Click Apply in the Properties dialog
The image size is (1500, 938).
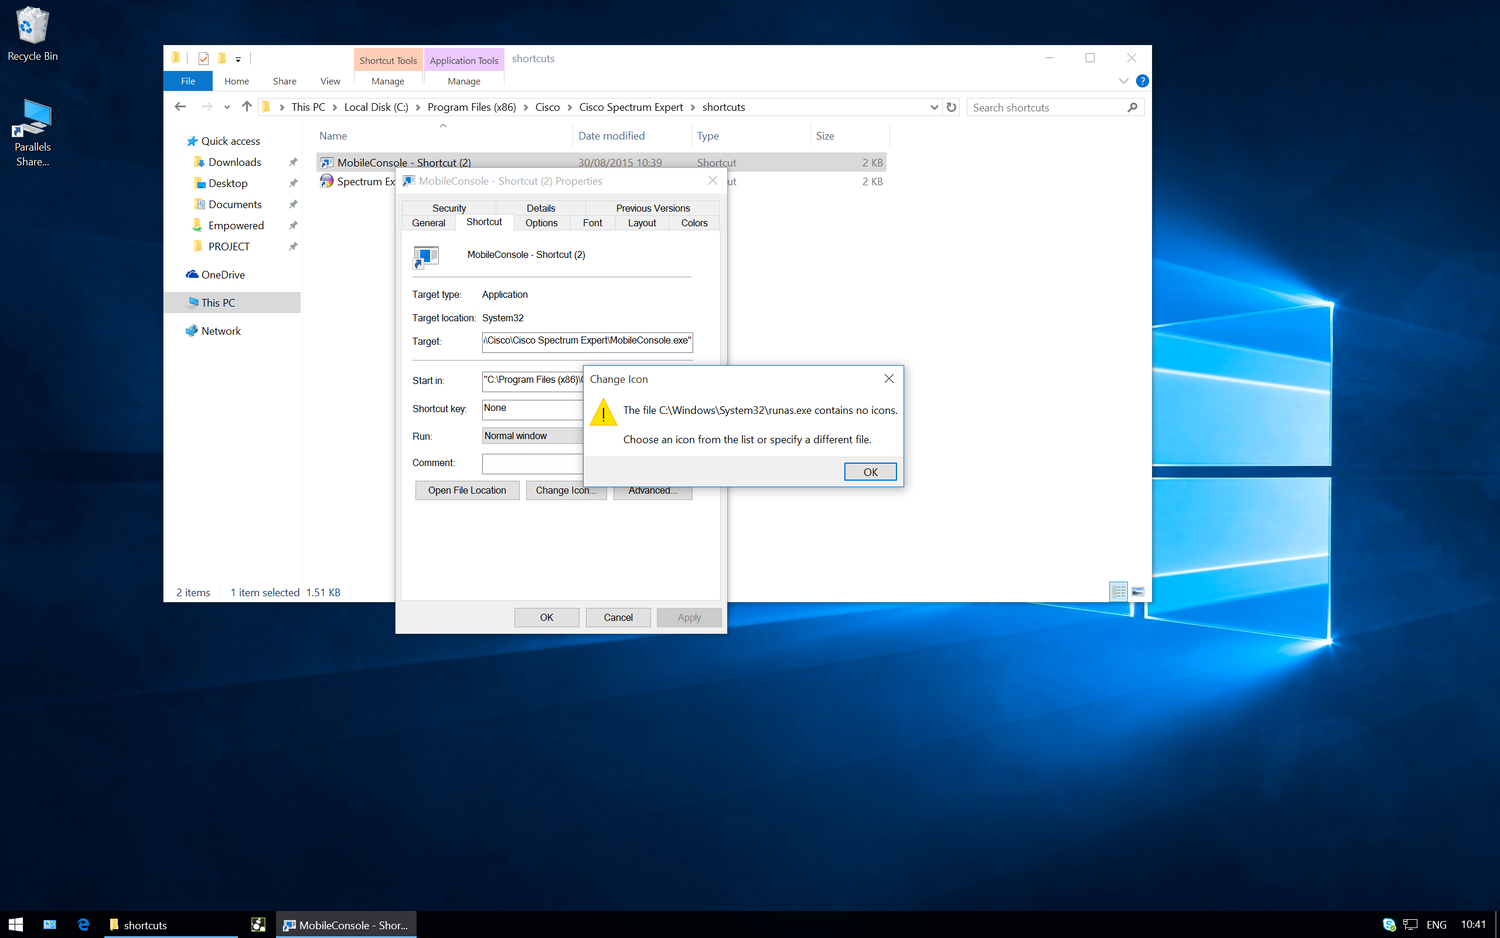(x=689, y=617)
